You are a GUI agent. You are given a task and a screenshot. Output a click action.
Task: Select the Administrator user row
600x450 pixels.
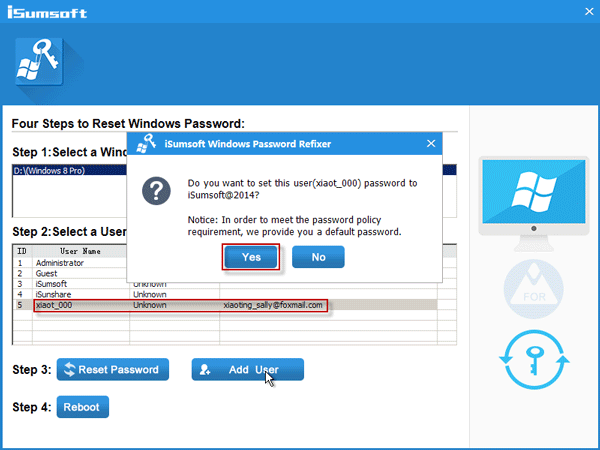coord(225,263)
